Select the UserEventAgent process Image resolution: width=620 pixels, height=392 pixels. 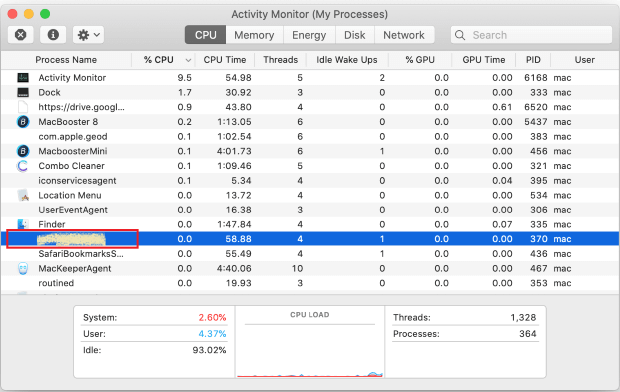[x=73, y=210]
